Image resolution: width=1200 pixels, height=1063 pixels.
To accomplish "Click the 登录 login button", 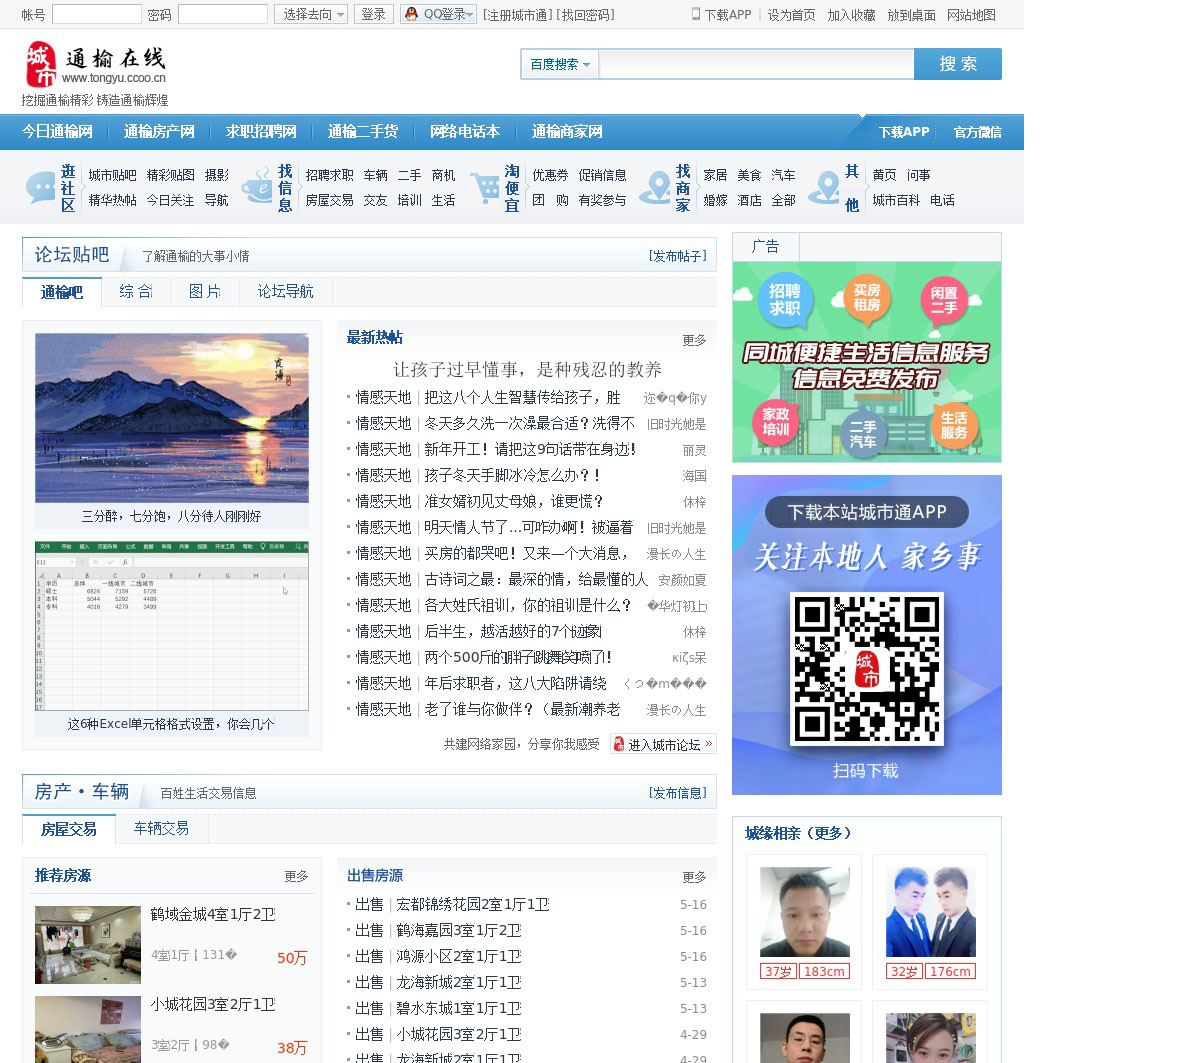I will (x=373, y=14).
